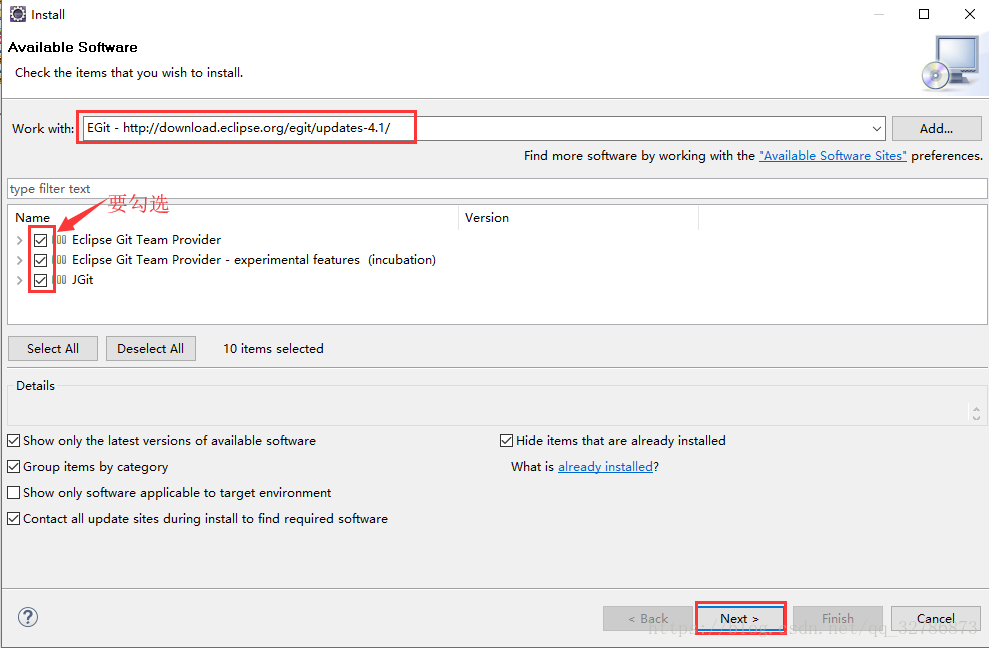Toggle the experimental features (incubation) checkbox
The height and width of the screenshot is (648, 989).
click(40, 260)
